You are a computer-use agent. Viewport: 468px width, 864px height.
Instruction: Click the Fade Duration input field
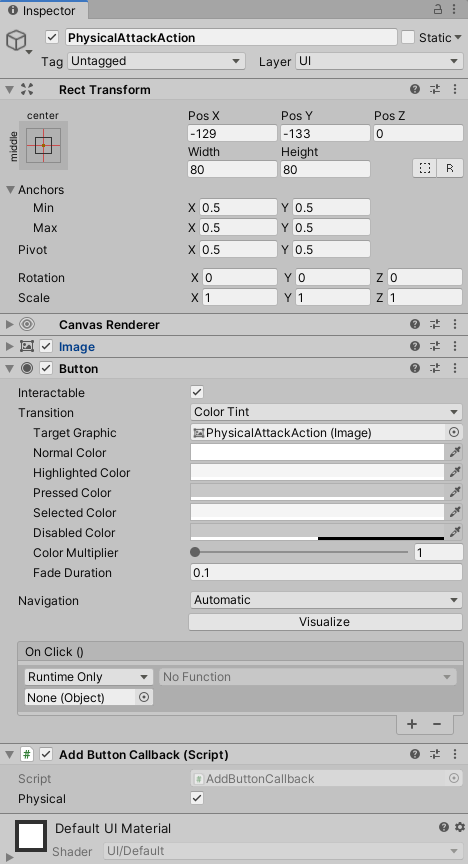pyautogui.click(x=326, y=573)
